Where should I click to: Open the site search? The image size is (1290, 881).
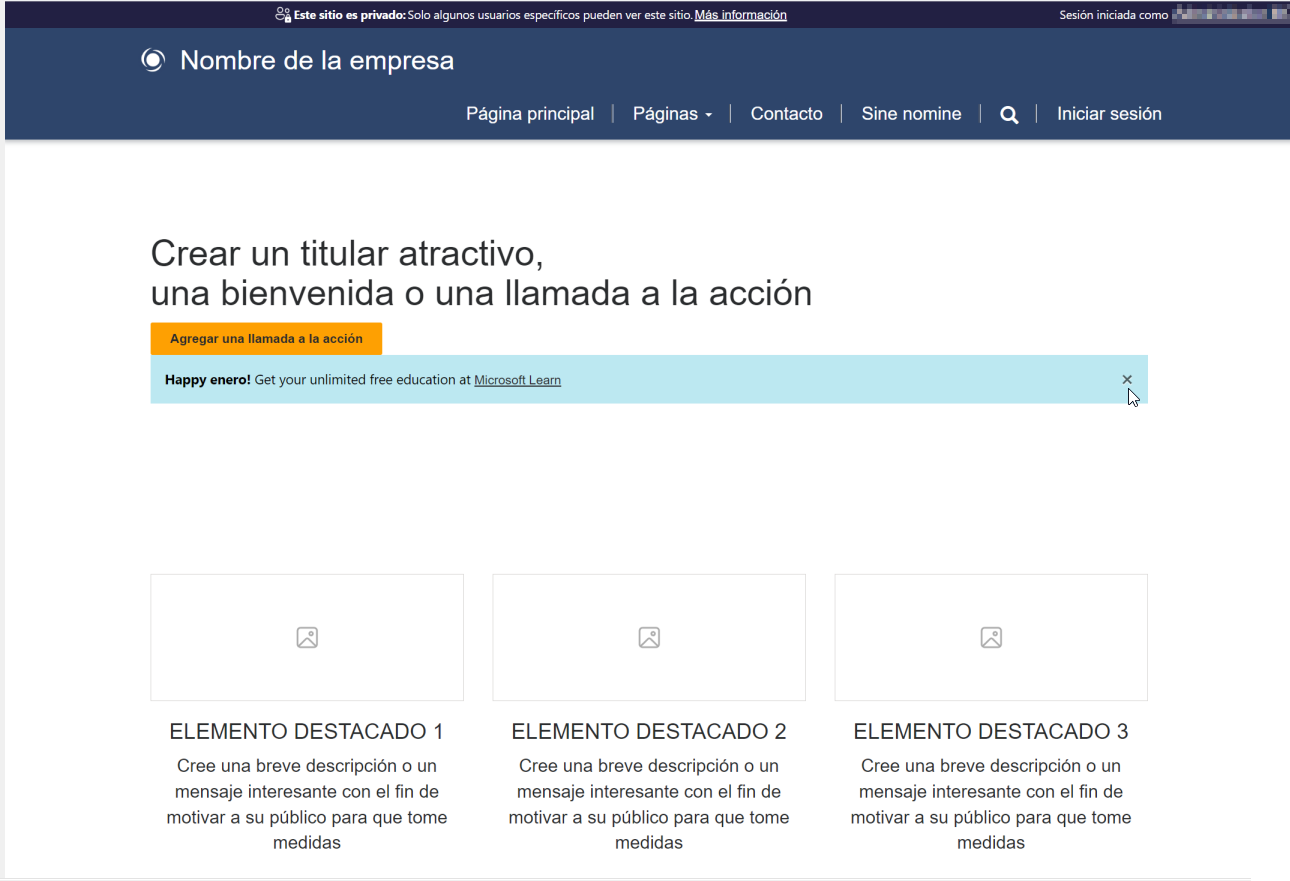coord(1008,114)
